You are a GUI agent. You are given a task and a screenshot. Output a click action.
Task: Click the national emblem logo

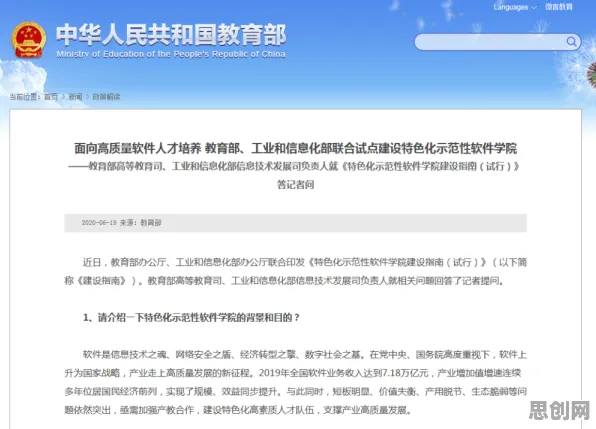click(29, 40)
